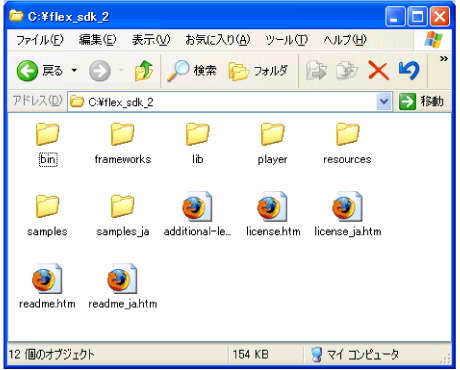Click the 'license.htm' file name label
The width and height of the screenshot is (460, 370).
(273, 231)
